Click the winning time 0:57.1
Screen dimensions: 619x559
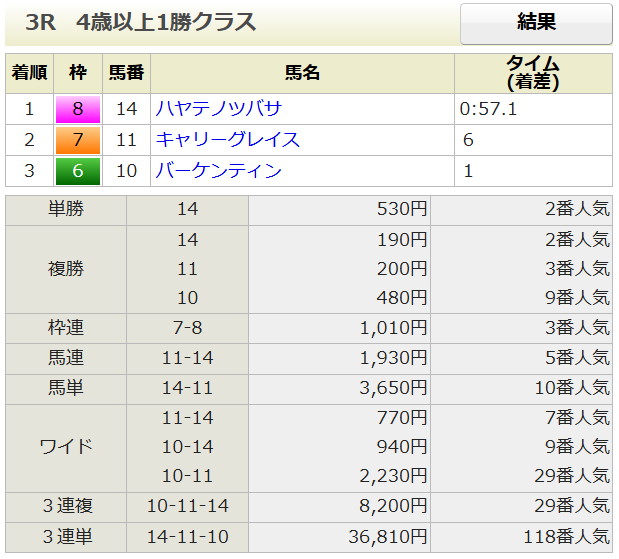[x=488, y=109]
